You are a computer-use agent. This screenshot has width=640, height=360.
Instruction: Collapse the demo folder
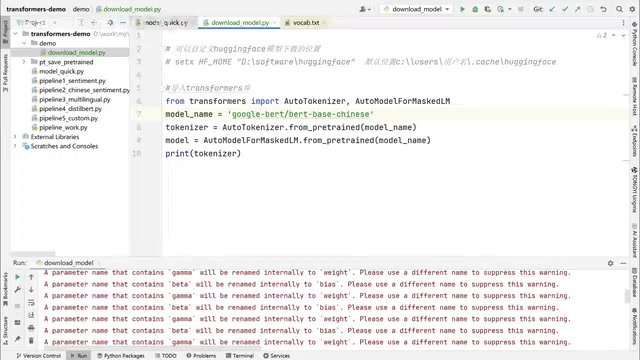pyautogui.click(x=24, y=43)
